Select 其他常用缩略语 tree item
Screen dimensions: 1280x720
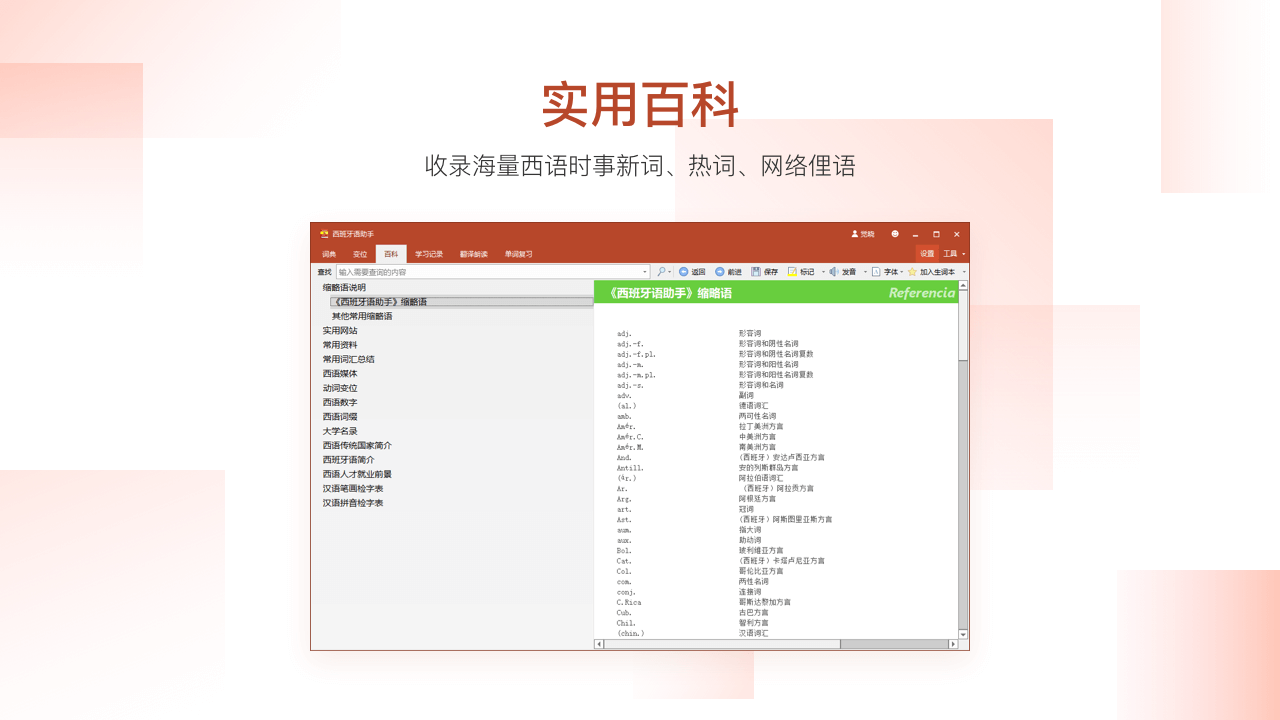pyautogui.click(x=362, y=316)
